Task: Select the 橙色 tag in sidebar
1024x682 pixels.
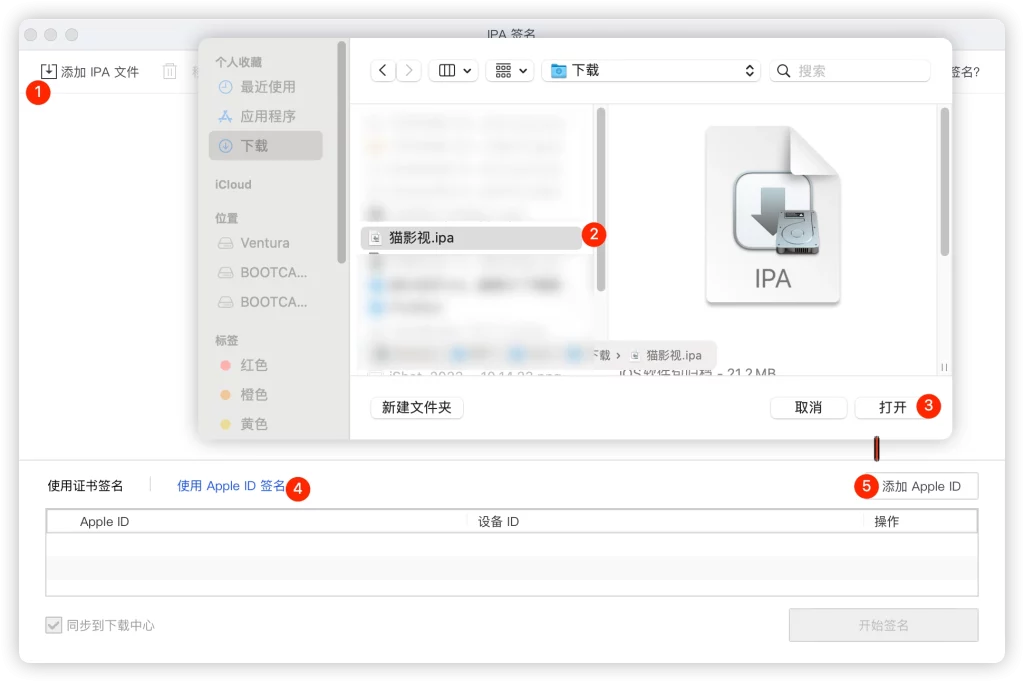Action: pyautogui.click(x=250, y=394)
